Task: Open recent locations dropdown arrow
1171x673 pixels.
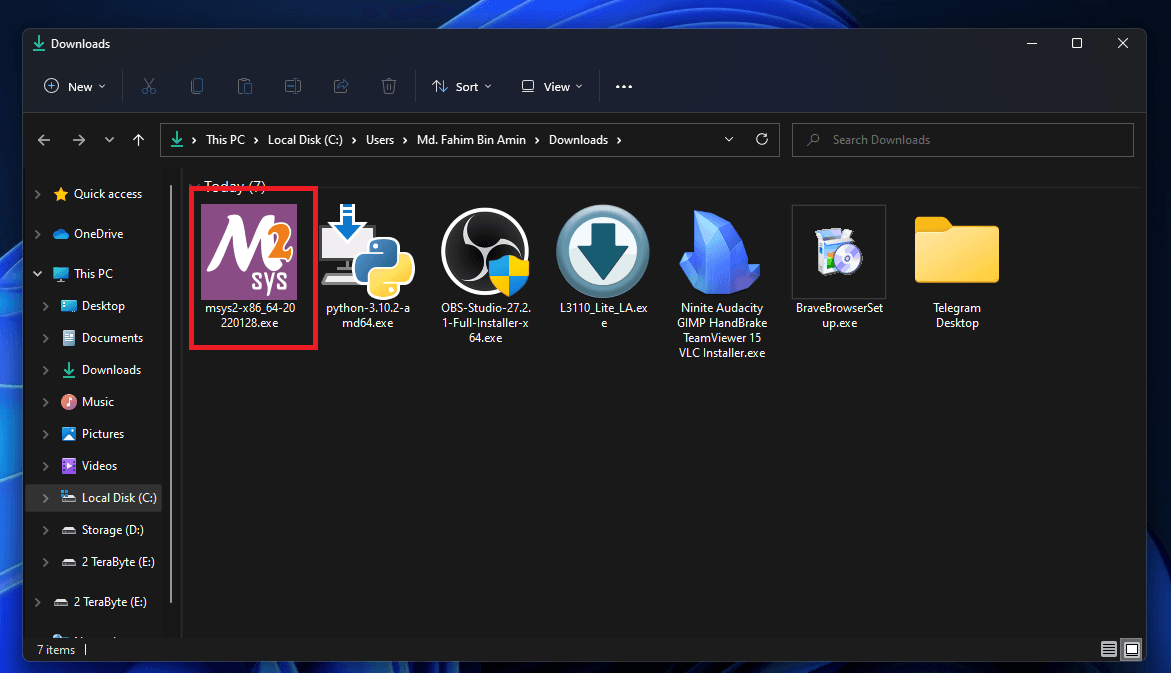Action: tap(109, 140)
